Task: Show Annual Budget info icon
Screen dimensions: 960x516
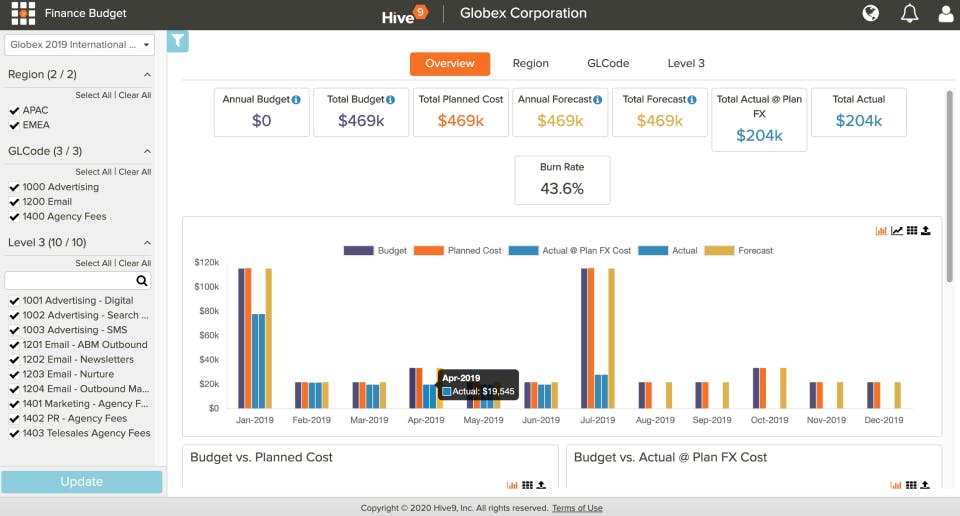Action: coord(296,99)
